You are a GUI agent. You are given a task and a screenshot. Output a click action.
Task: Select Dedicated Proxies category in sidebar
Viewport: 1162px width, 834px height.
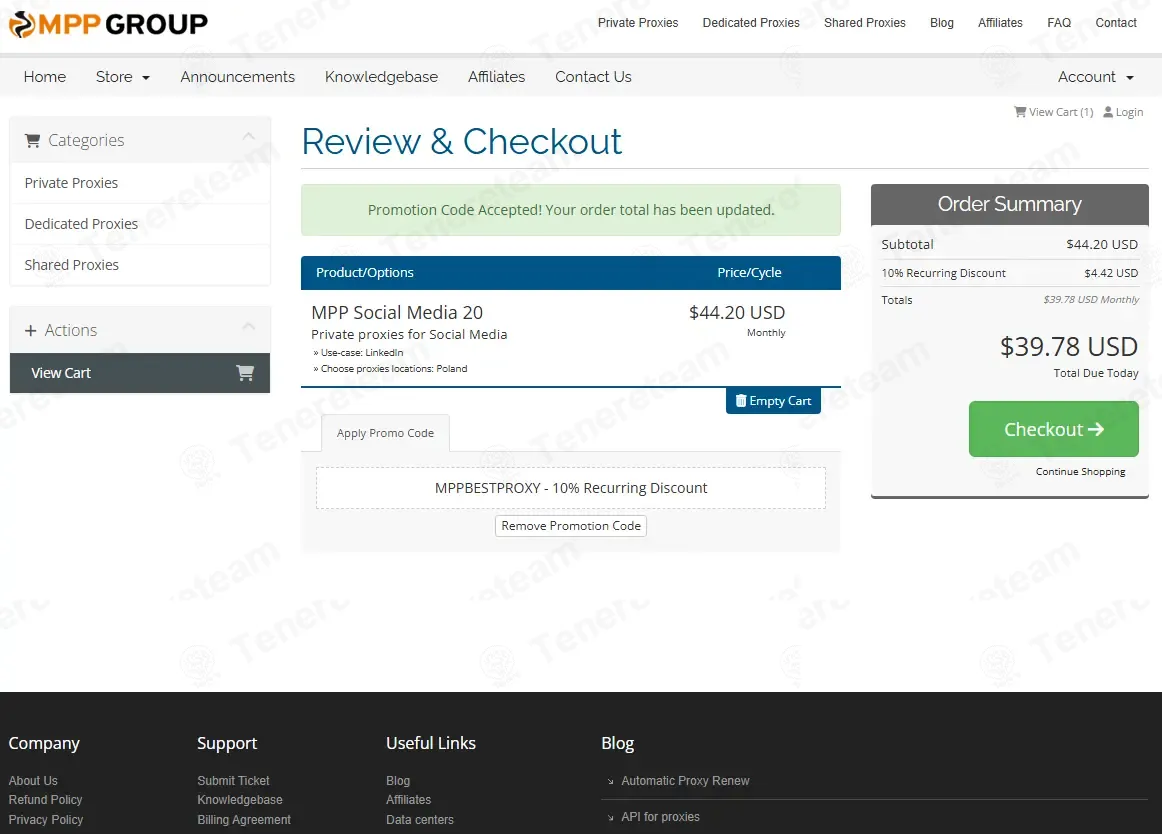(140, 224)
